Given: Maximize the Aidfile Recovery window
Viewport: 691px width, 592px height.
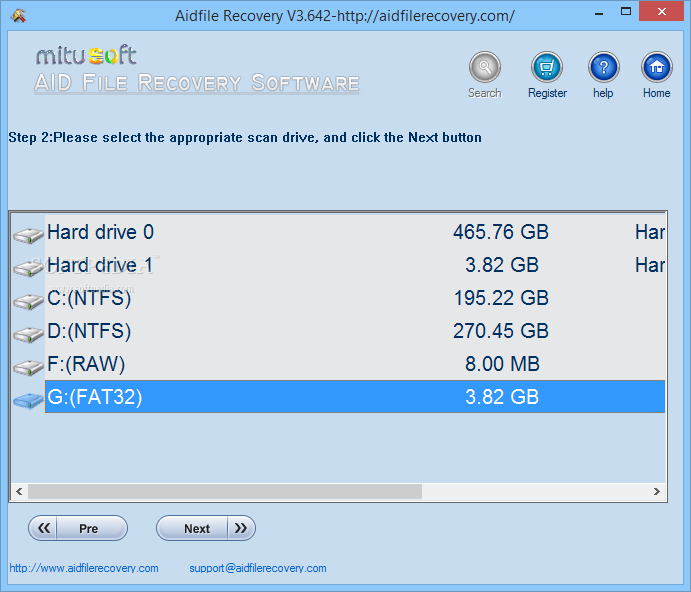Looking at the screenshot, I should (626, 12).
